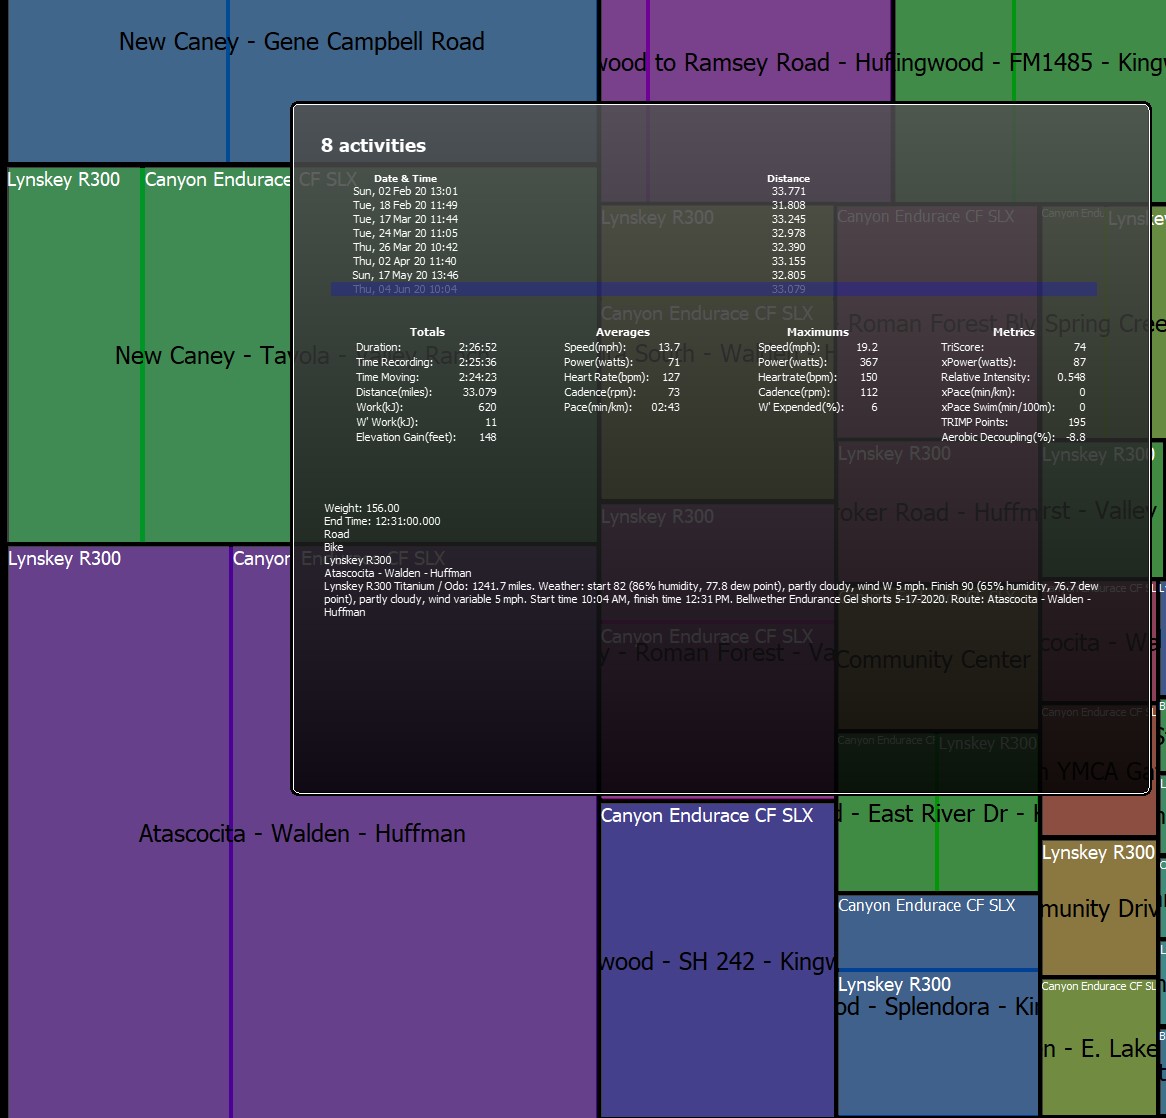Select the green E. Lake tile
The height and width of the screenshot is (1118, 1166).
[1098, 1047]
